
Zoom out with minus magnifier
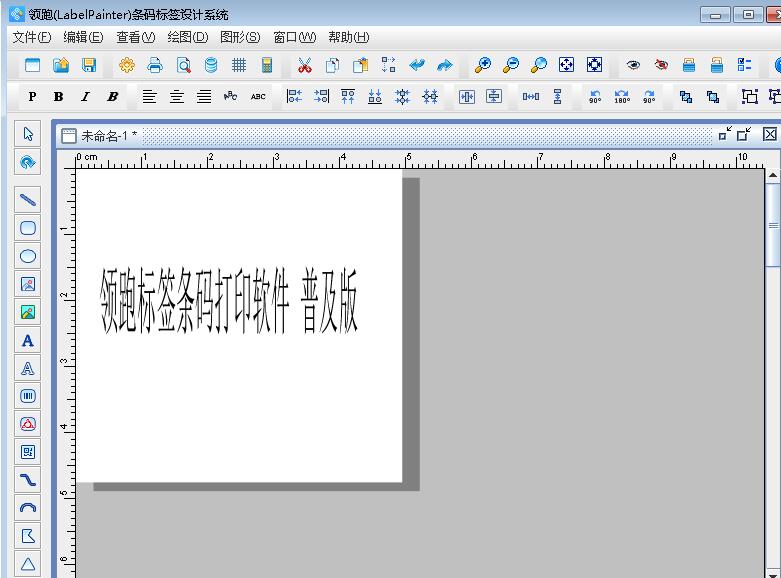click(x=511, y=65)
